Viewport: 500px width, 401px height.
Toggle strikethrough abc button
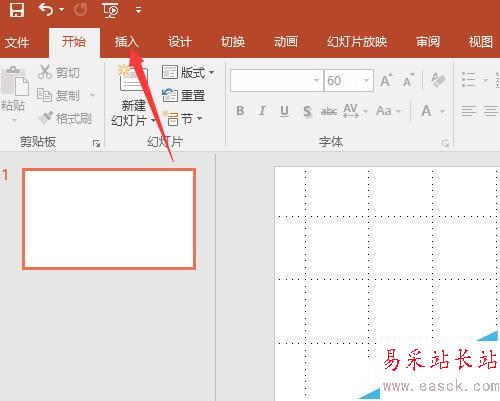pyautogui.click(x=329, y=111)
